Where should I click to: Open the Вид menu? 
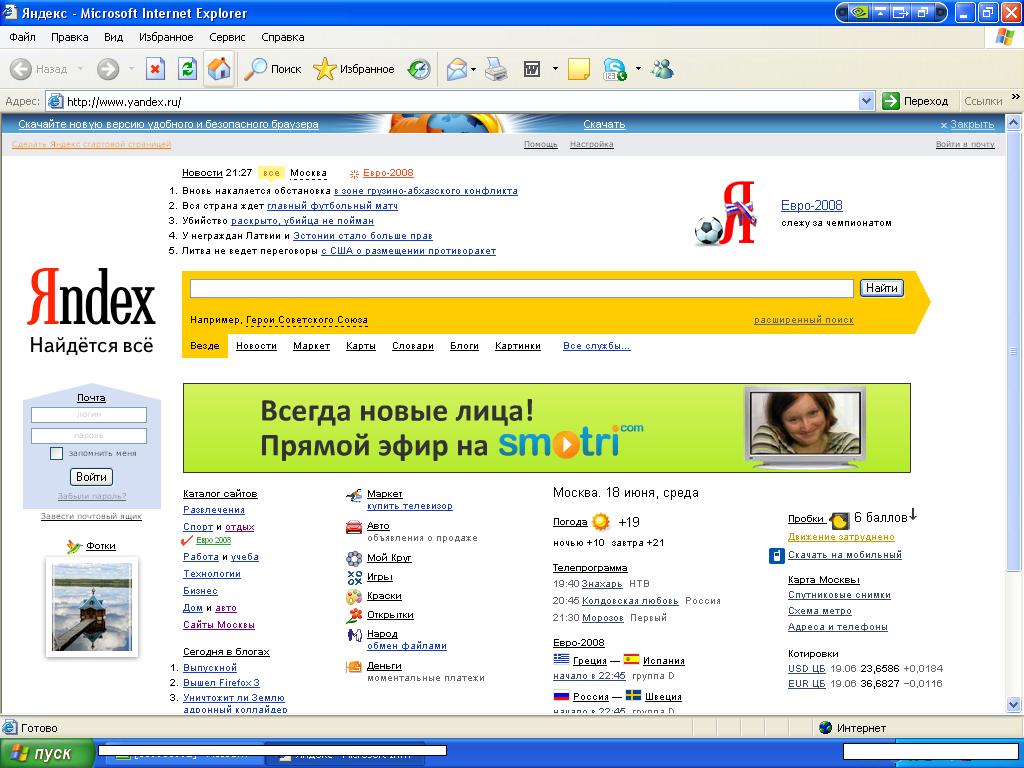(114, 37)
